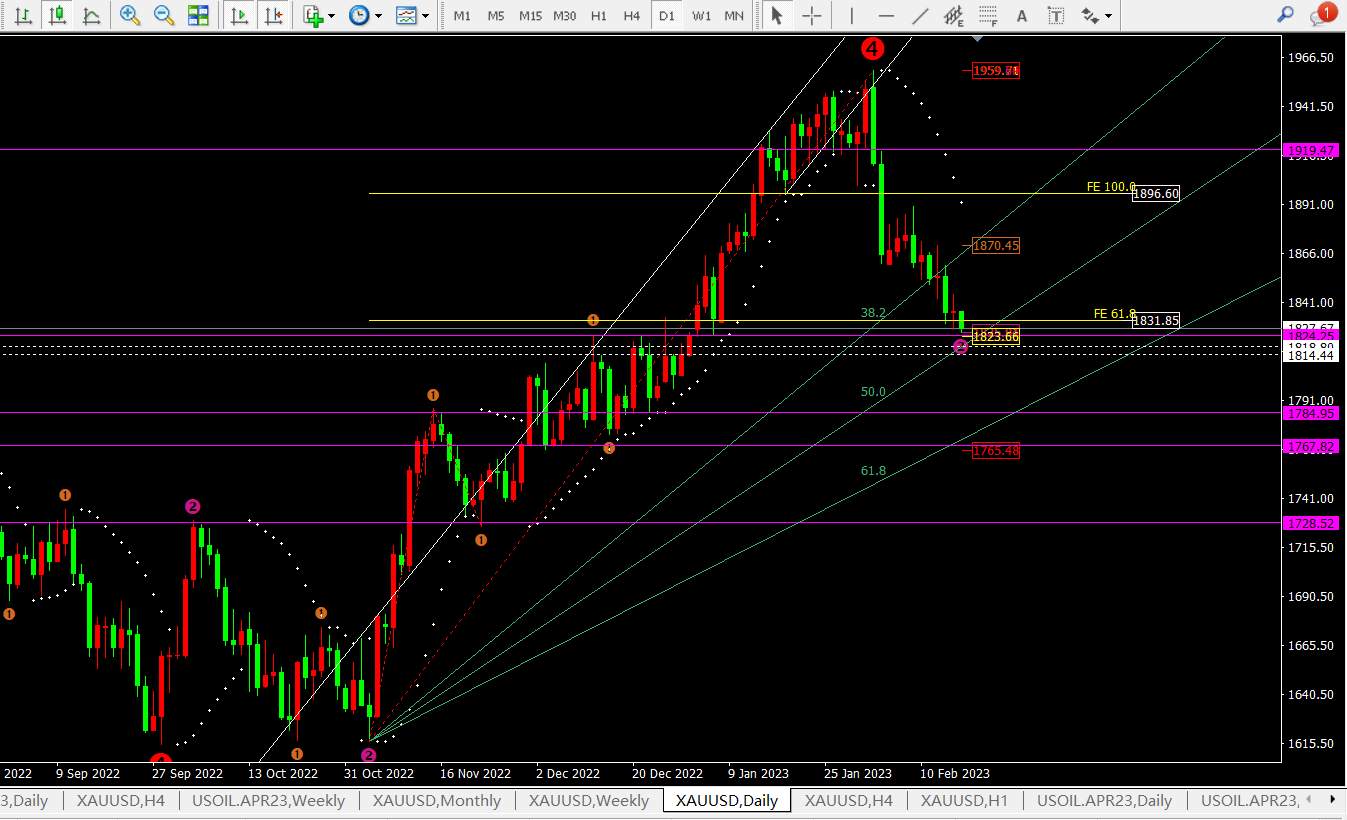The image size is (1347, 820).
Task: Select the active XAUUSD,Daily chart tab
Action: 726,800
